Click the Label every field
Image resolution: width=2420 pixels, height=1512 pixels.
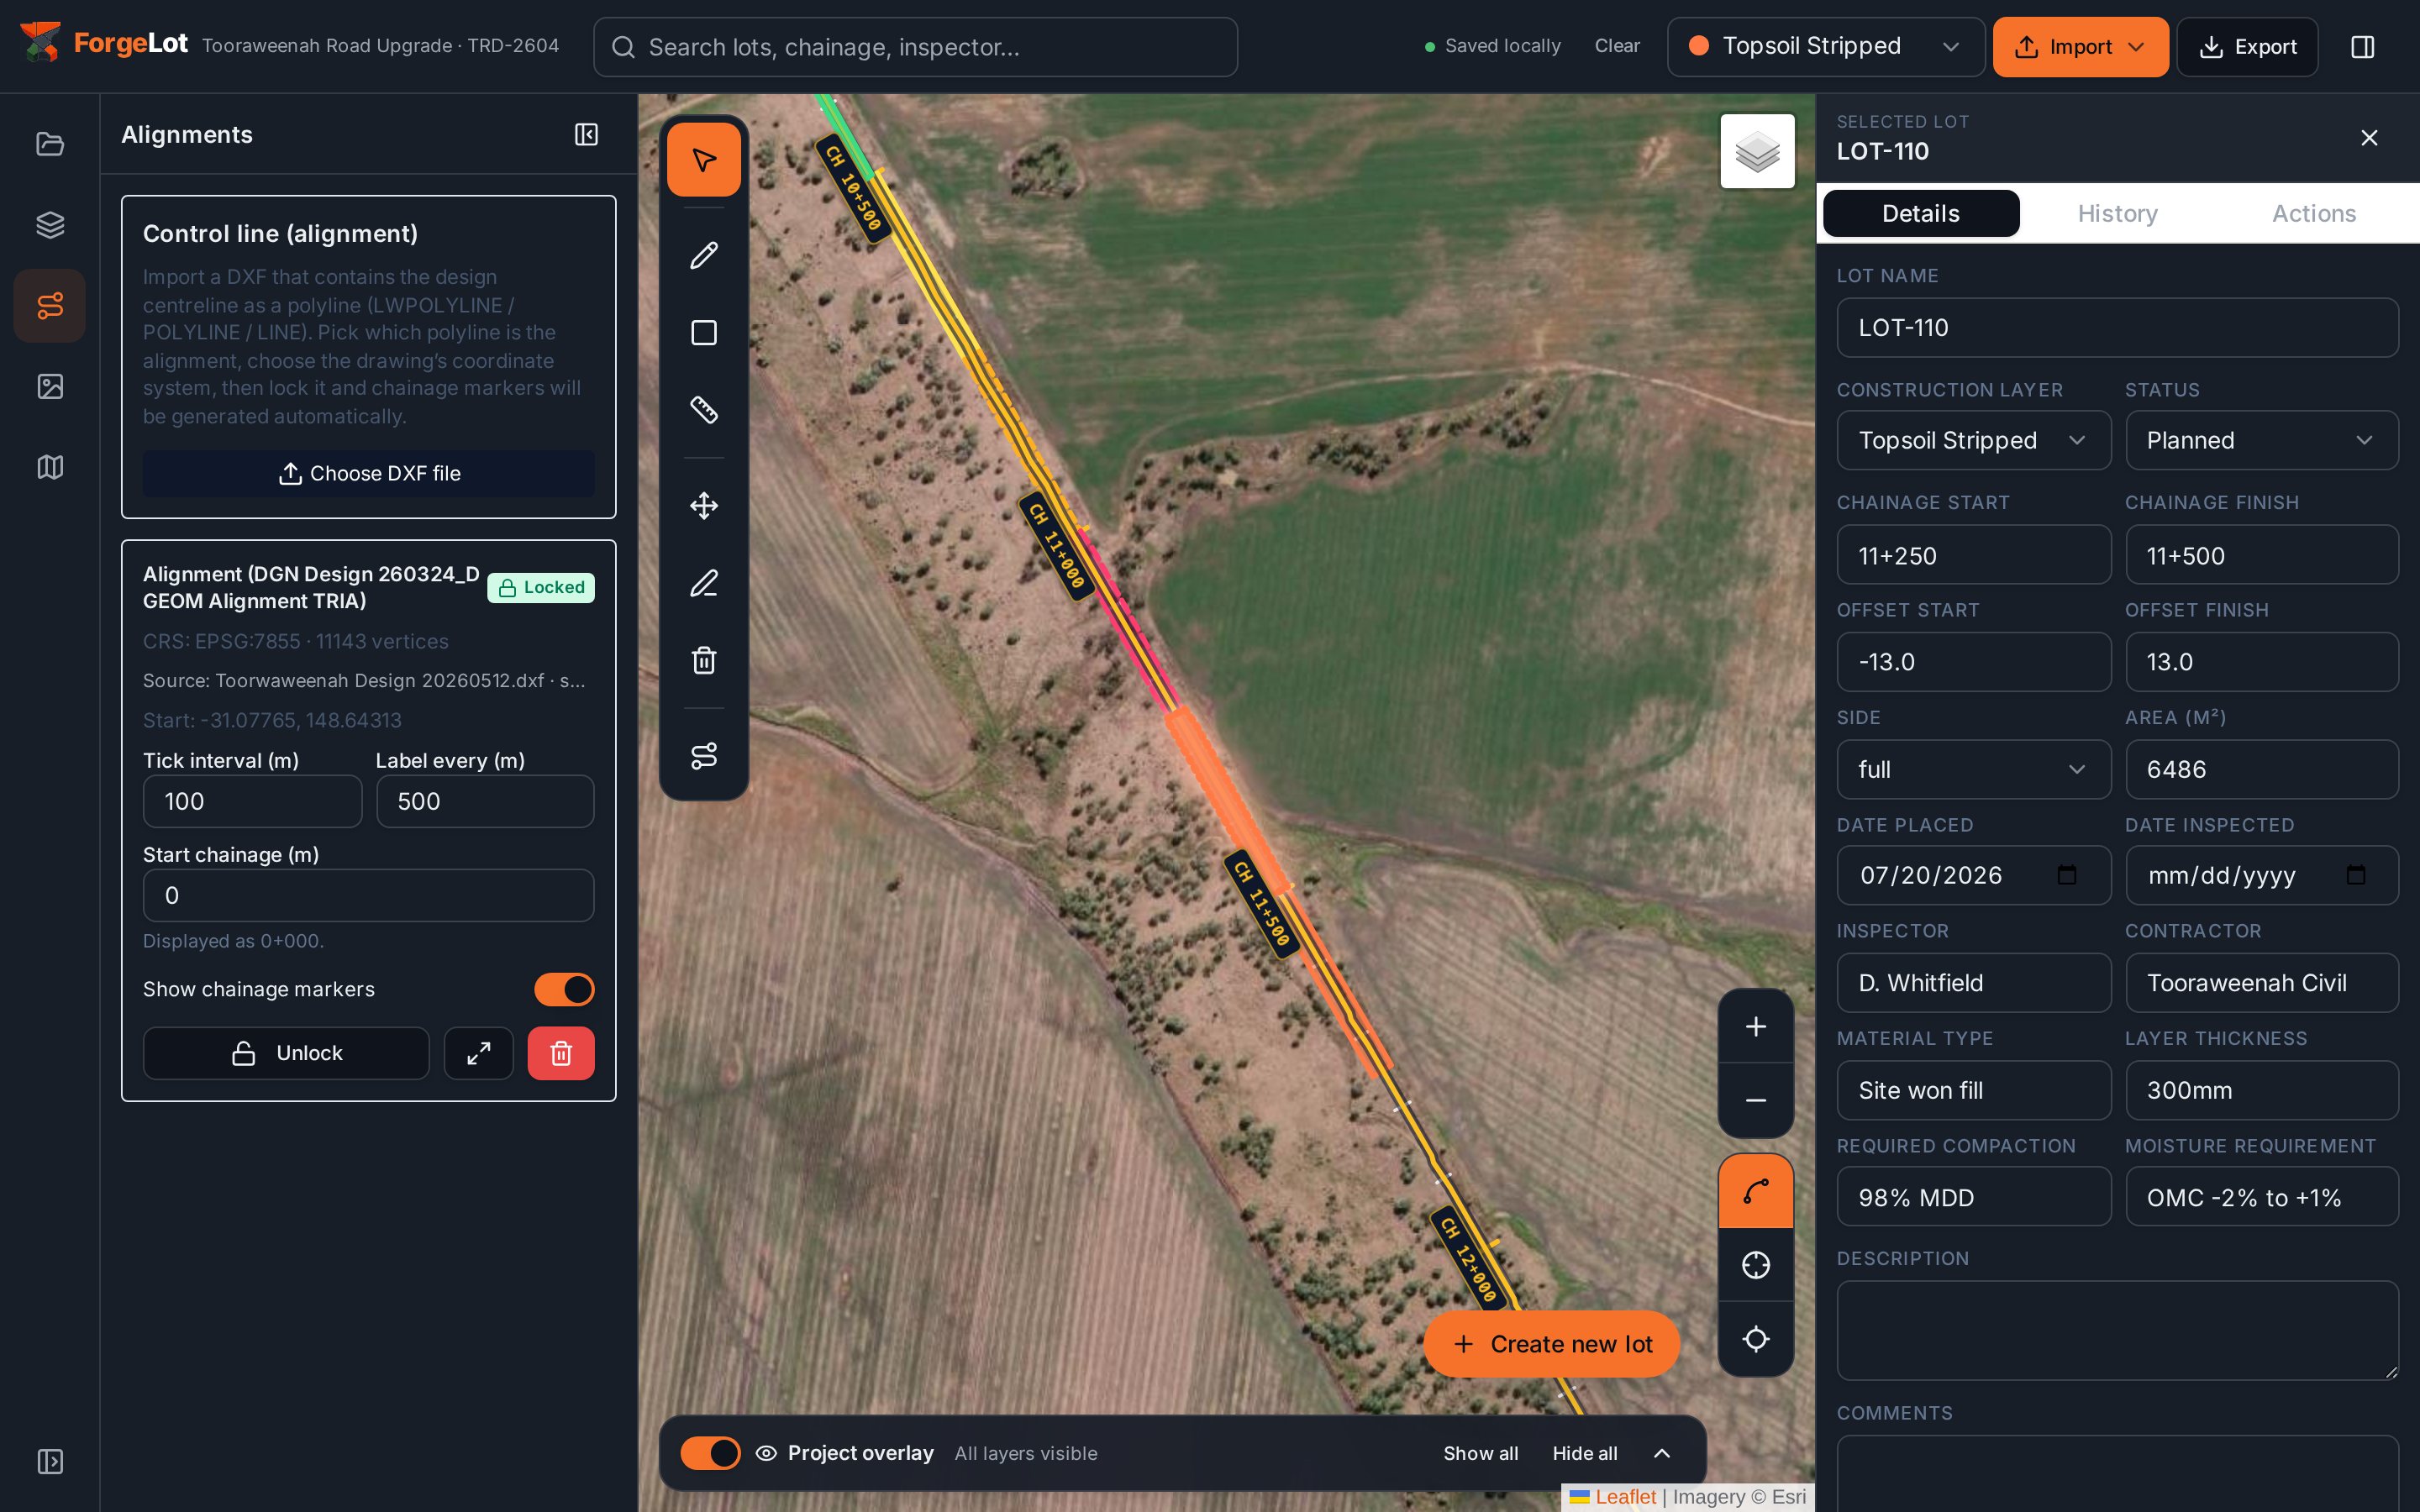[x=485, y=801]
